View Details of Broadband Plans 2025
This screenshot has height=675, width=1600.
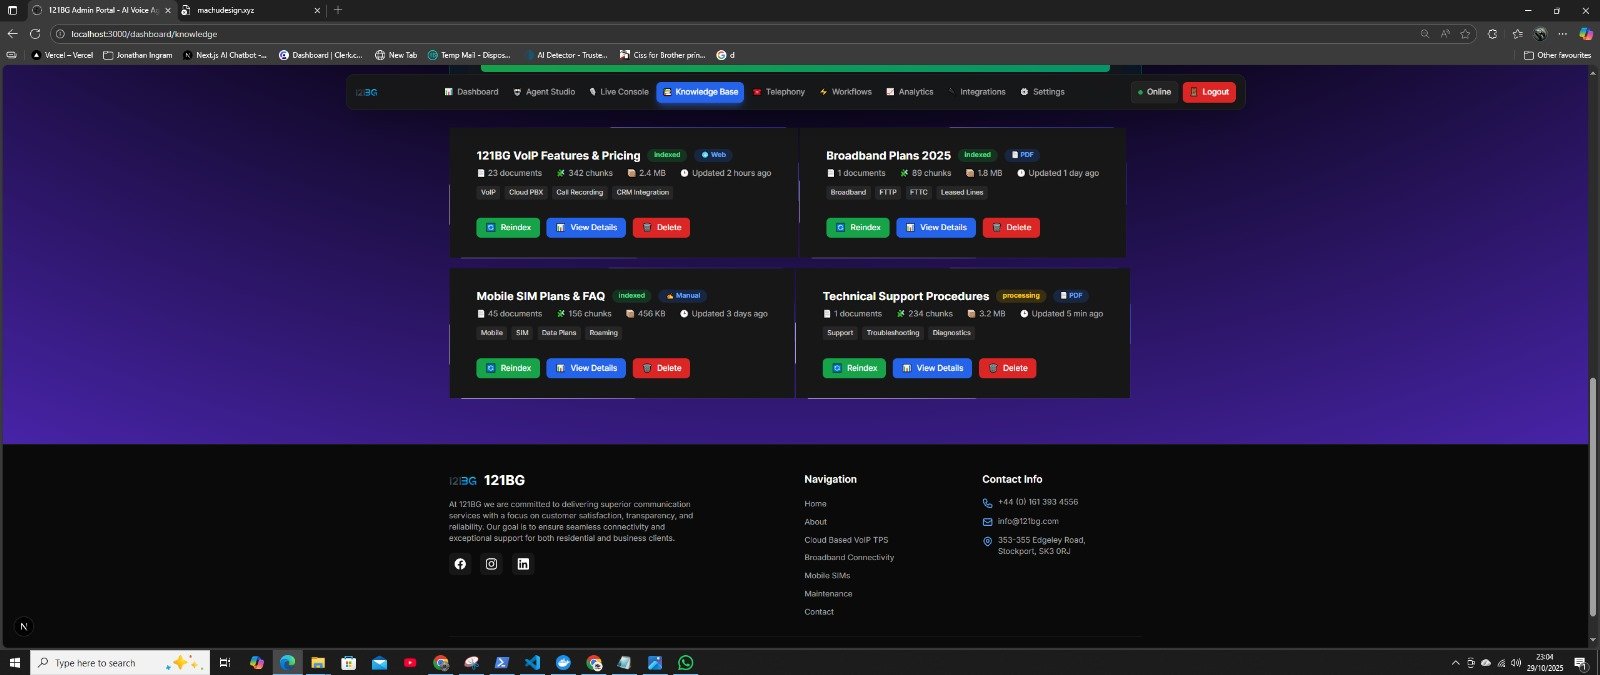click(x=936, y=228)
